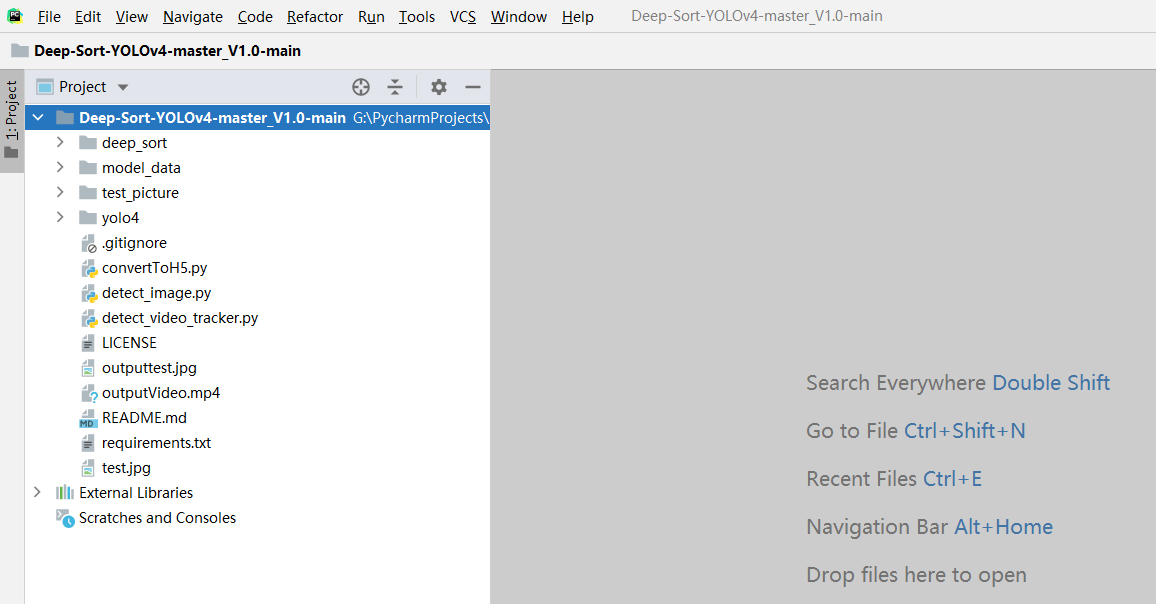Click the Scratches and Consoles icon
Image resolution: width=1156 pixels, height=604 pixels.
pos(65,518)
